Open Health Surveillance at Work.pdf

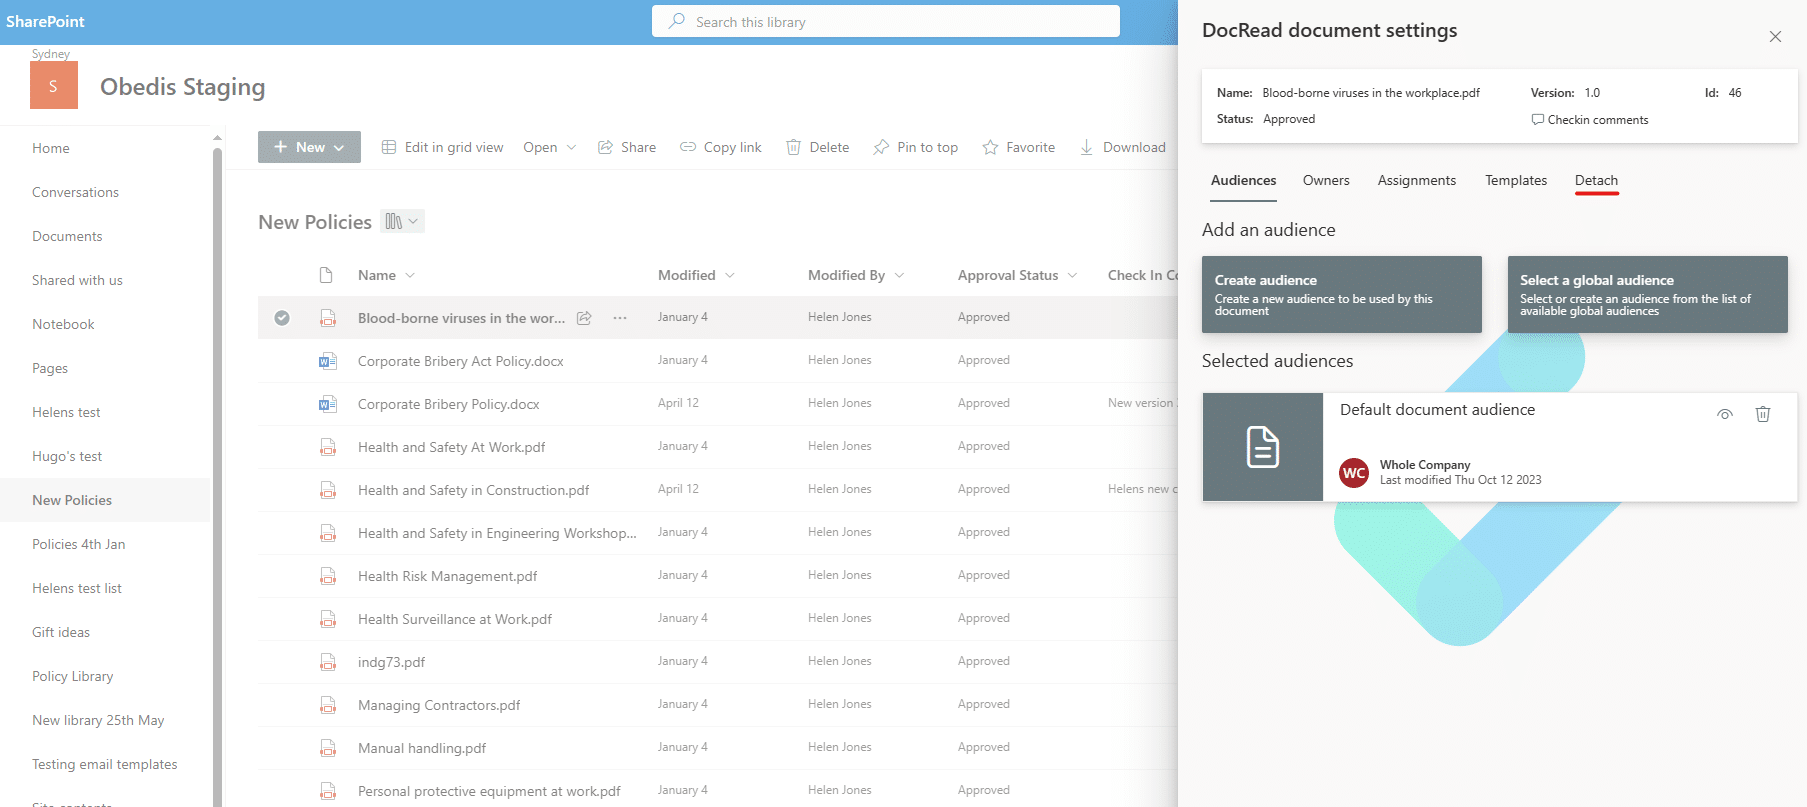(455, 619)
